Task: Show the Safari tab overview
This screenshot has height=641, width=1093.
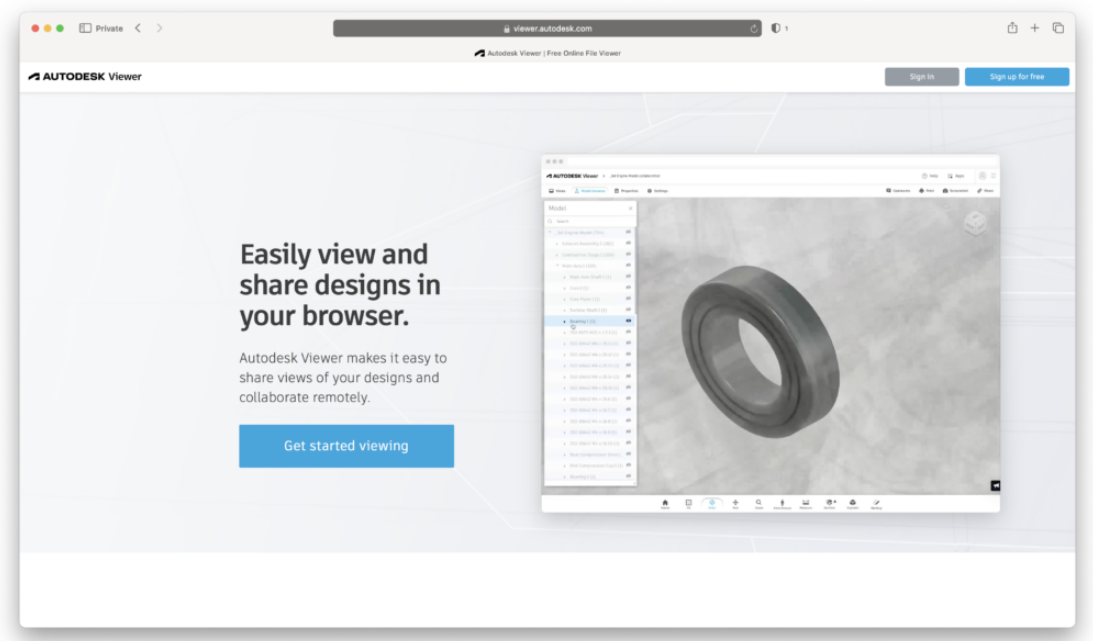Action: point(1058,28)
